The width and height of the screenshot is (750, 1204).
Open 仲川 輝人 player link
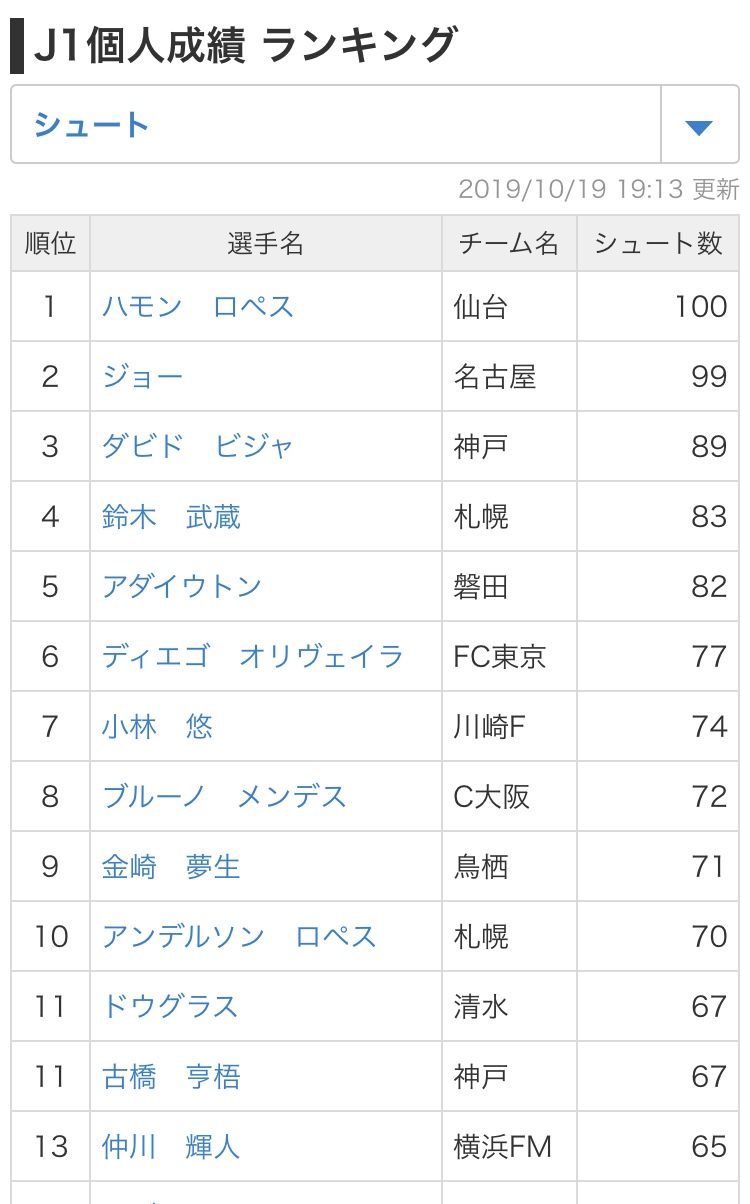171,1146
